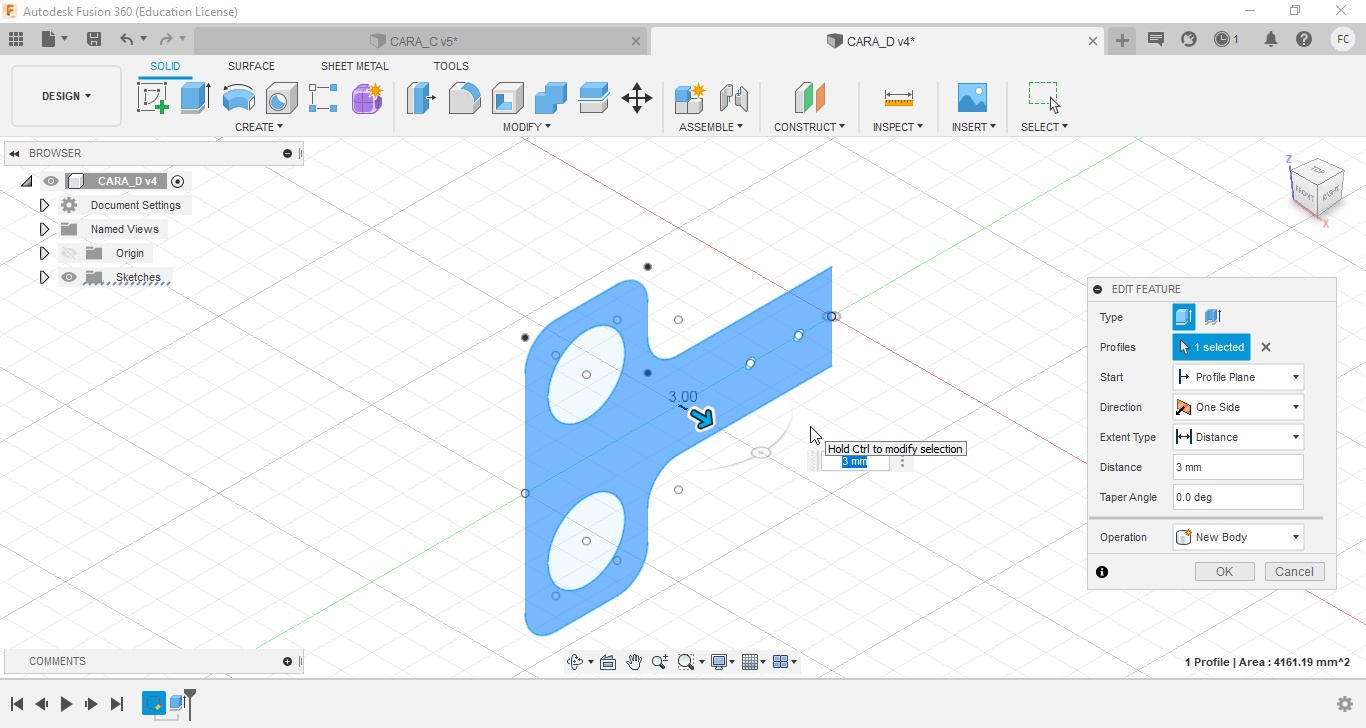The image size is (1366, 728).
Task: Select the Shell tool
Action: (508, 97)
